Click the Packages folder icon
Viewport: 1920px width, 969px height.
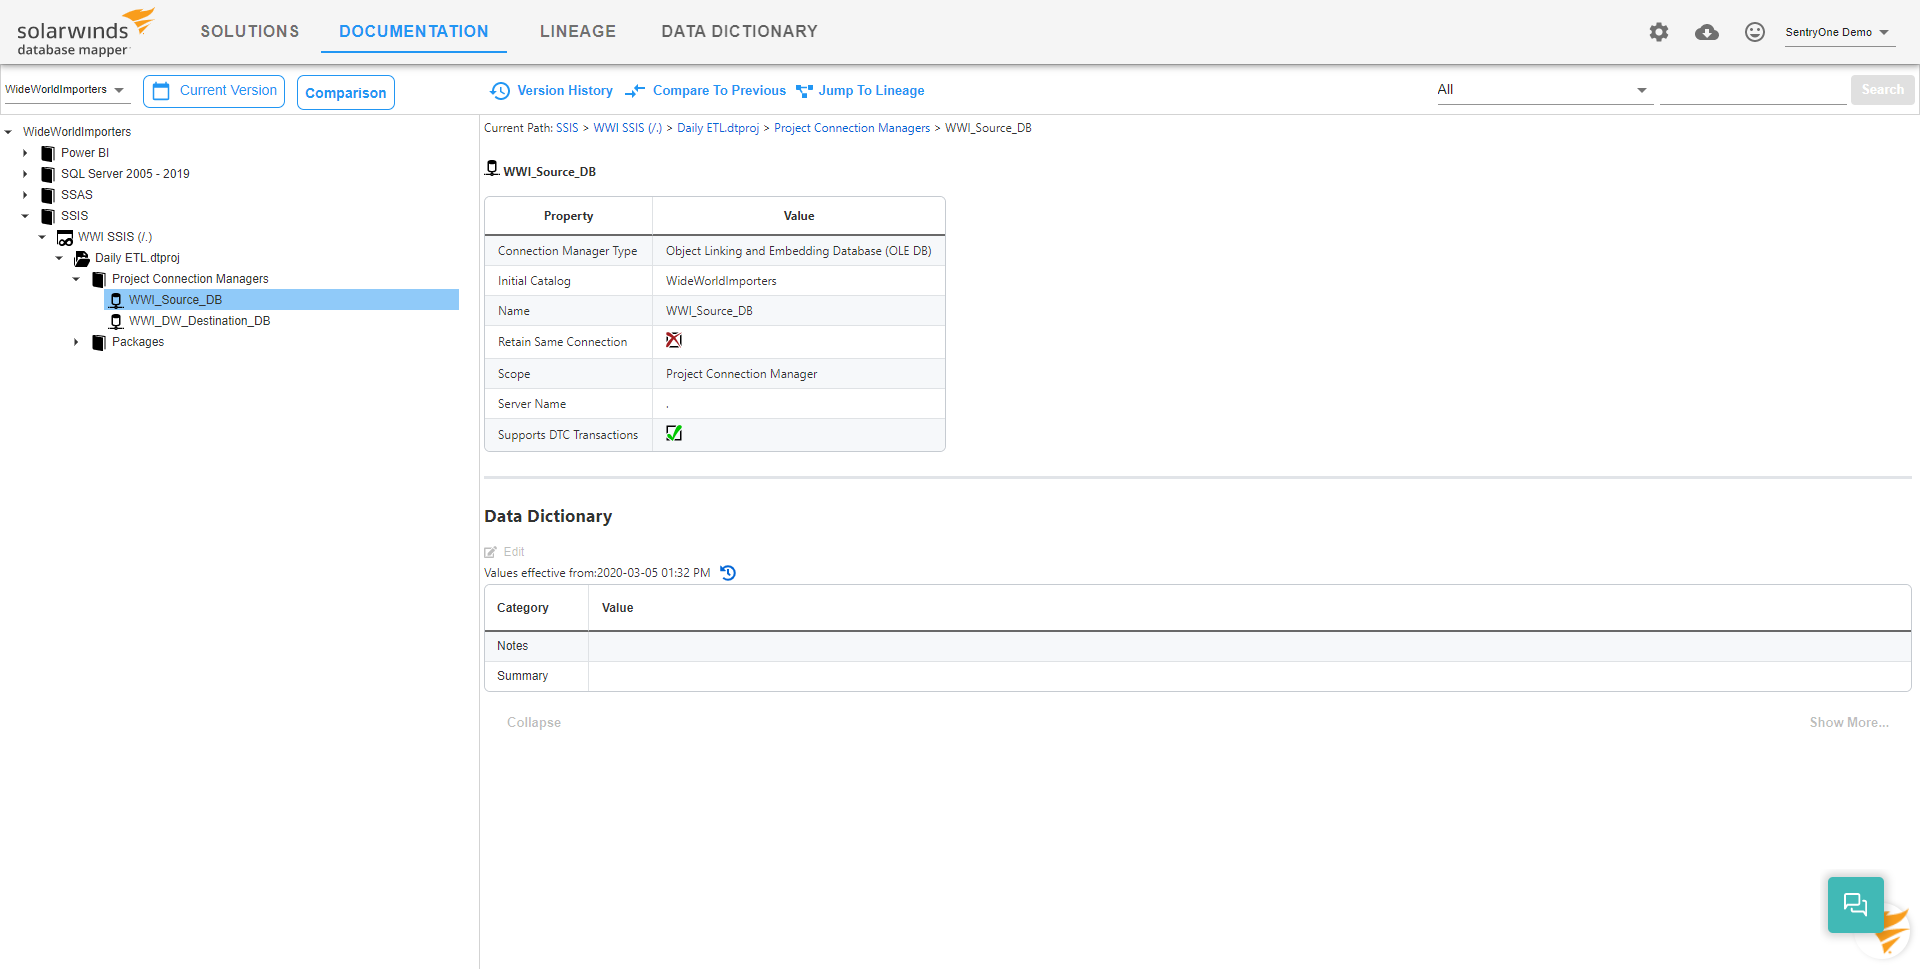tap(99, 343)
